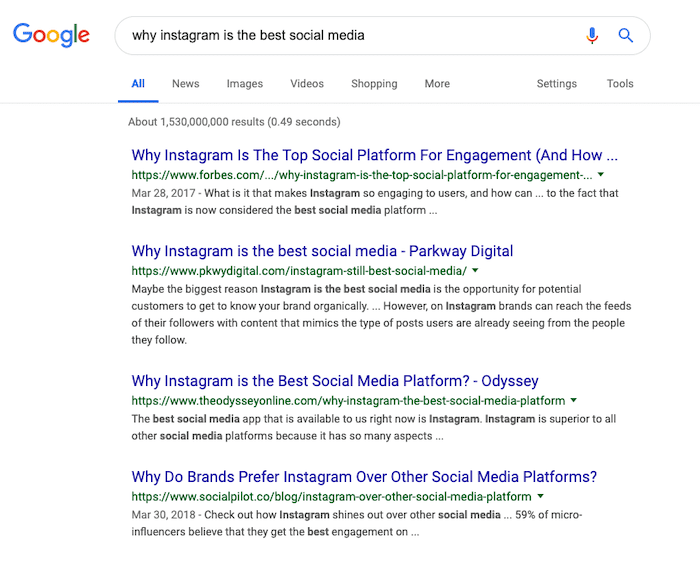Click the forbes.com green URL
700x572 pixels.
click(x=362, y=175)
